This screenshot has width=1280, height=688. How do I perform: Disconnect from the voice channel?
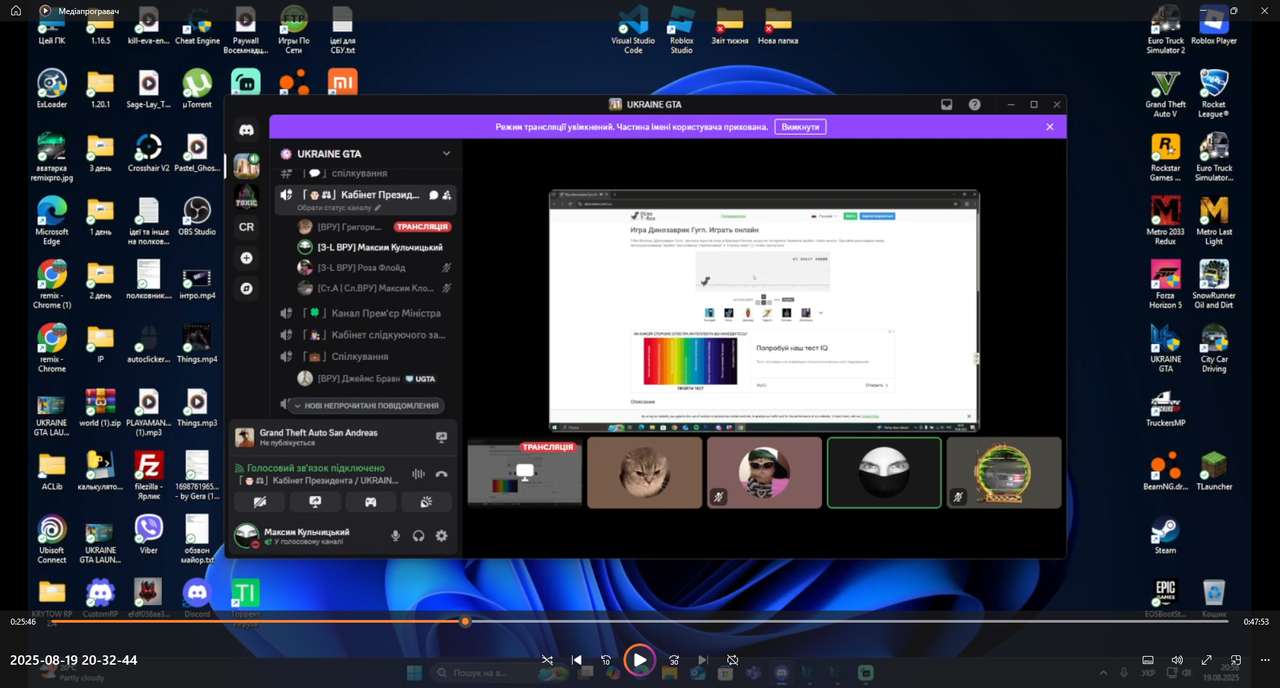[441, 474]
